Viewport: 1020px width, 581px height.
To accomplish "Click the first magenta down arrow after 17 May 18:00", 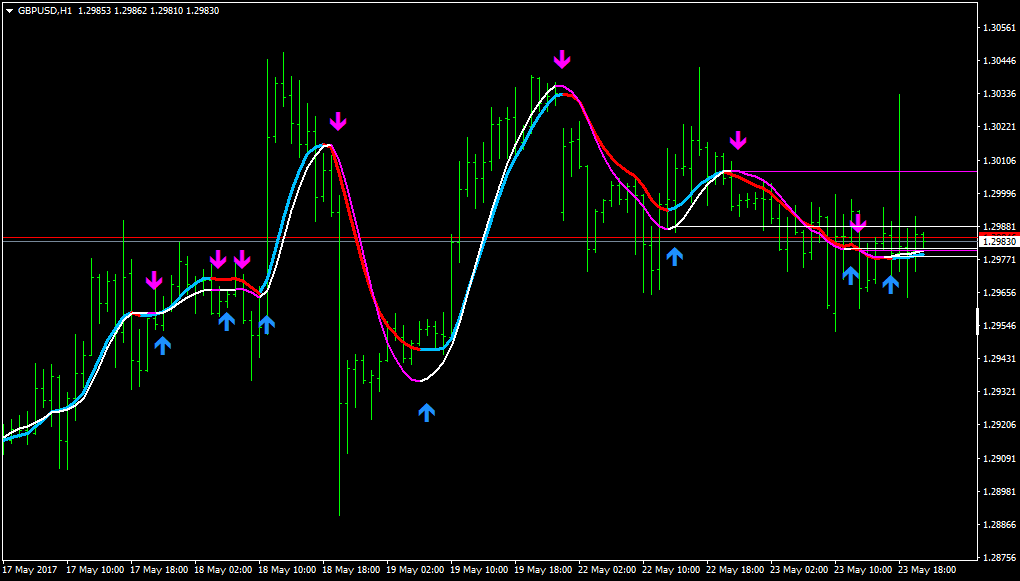I will pos(154,280).
